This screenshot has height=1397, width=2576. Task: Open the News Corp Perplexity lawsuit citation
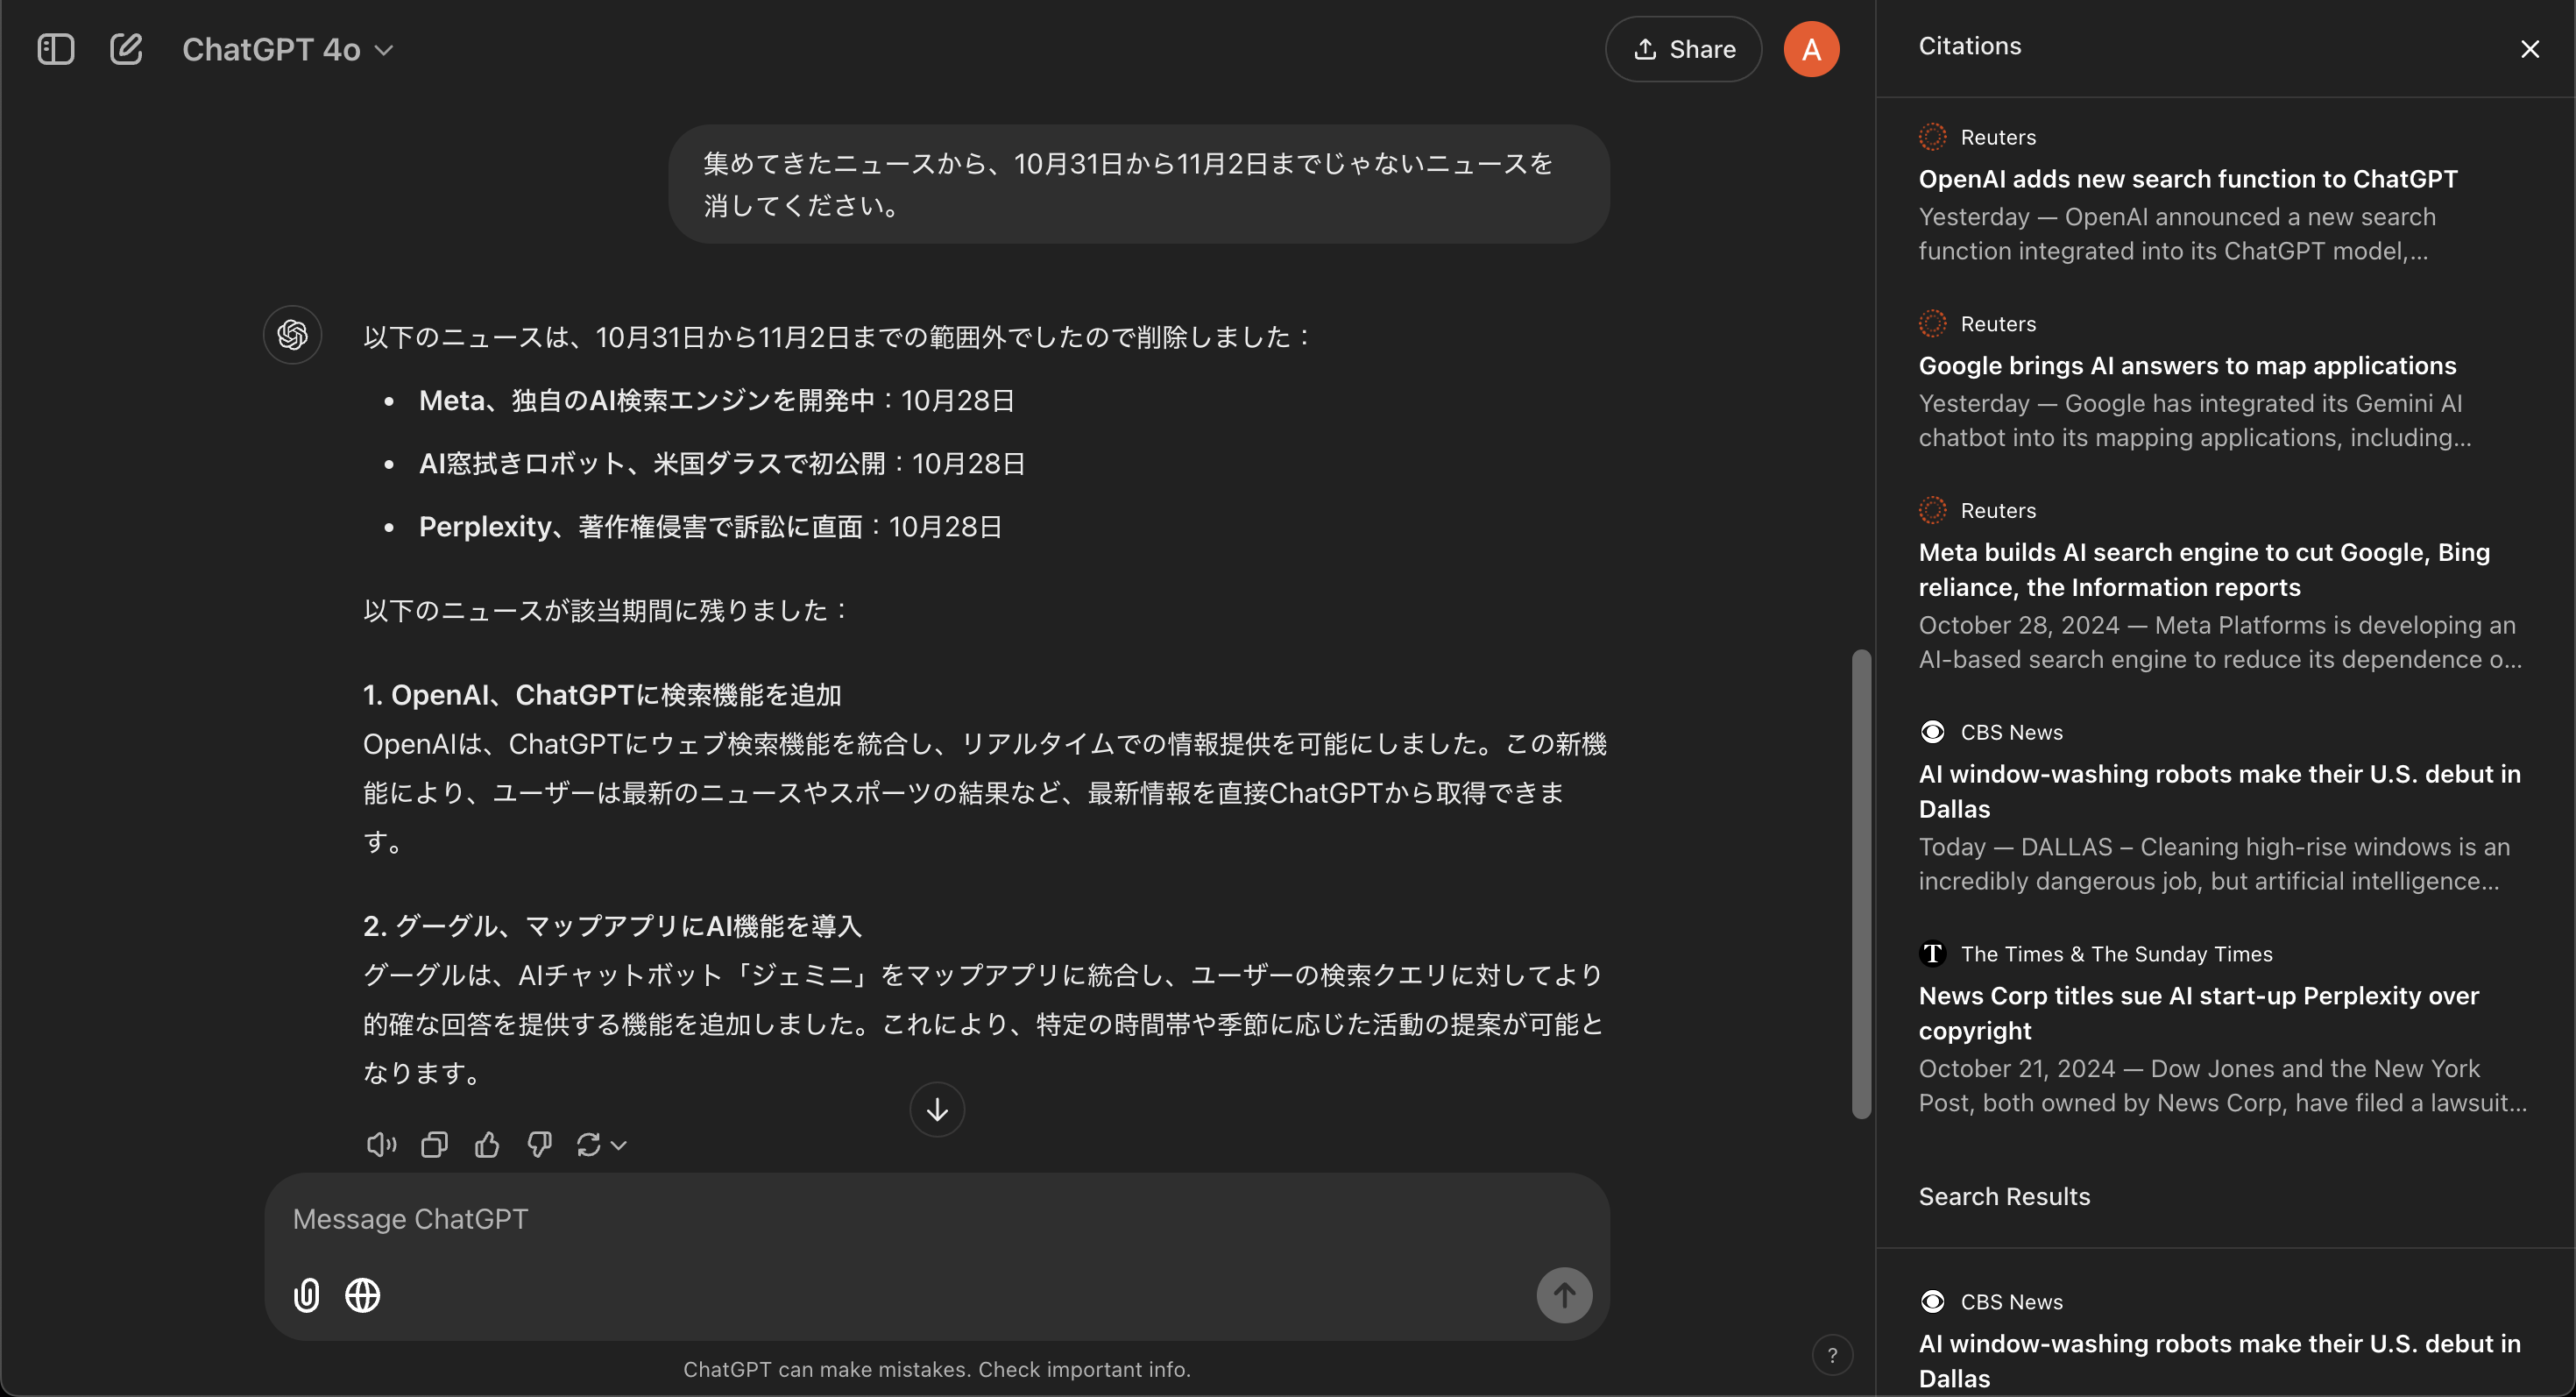coord(2199,1013)
